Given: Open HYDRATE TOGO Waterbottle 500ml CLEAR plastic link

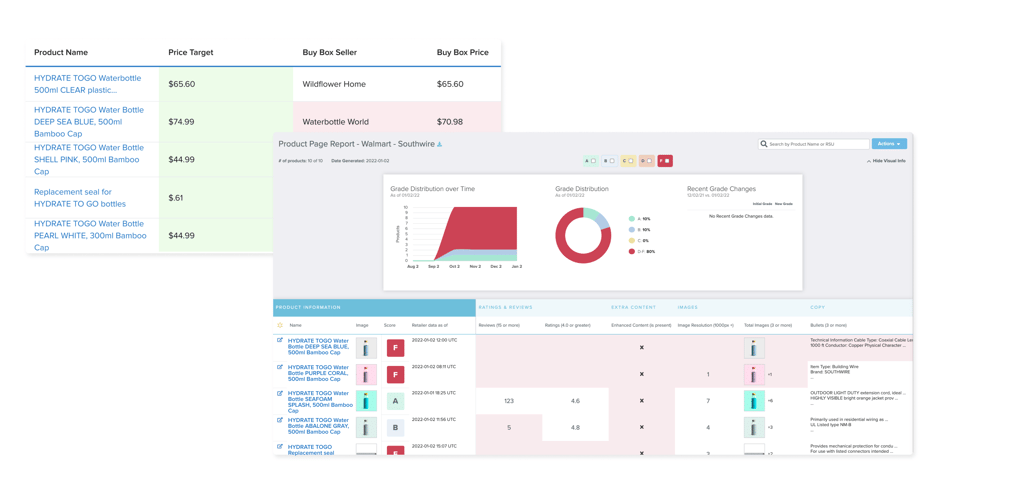Looking at the screenshot, I should [x=88, y=84].
